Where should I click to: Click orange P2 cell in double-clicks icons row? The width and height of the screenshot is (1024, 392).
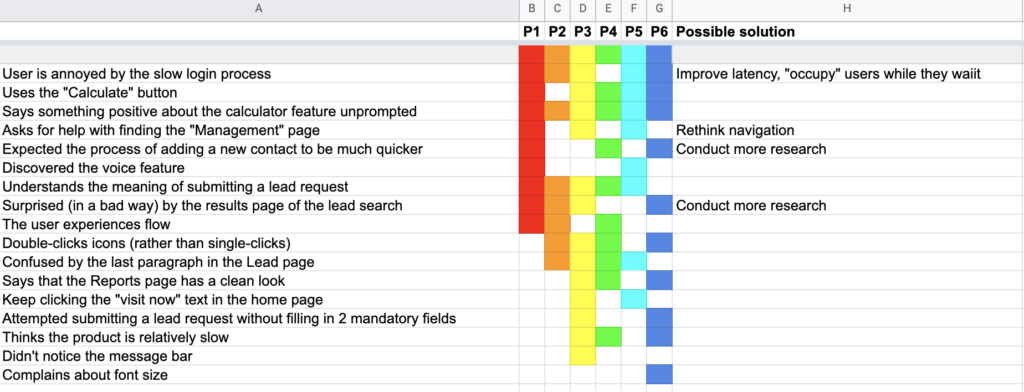pyautogui.click(x=557, y=243)
